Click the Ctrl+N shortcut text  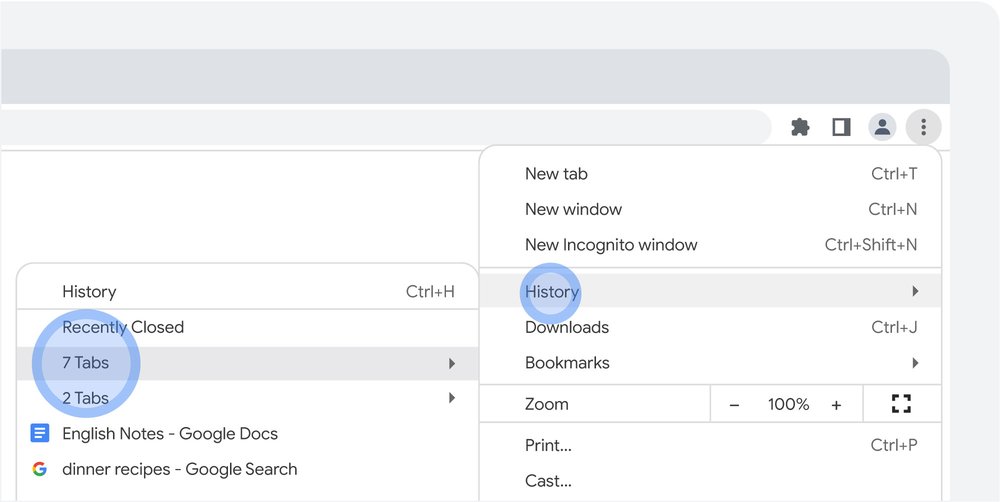(x=893, y=209)
